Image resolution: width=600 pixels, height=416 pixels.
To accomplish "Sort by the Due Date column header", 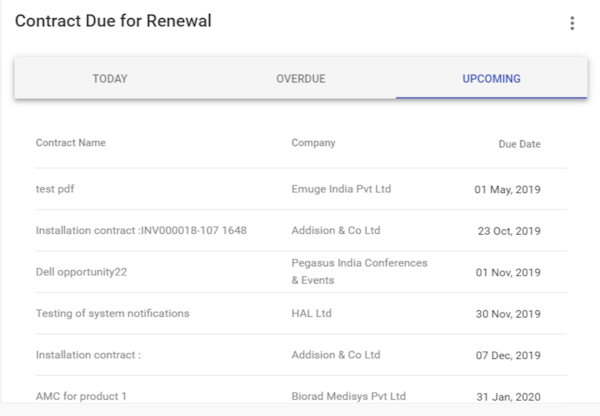I will click(519, 144).
